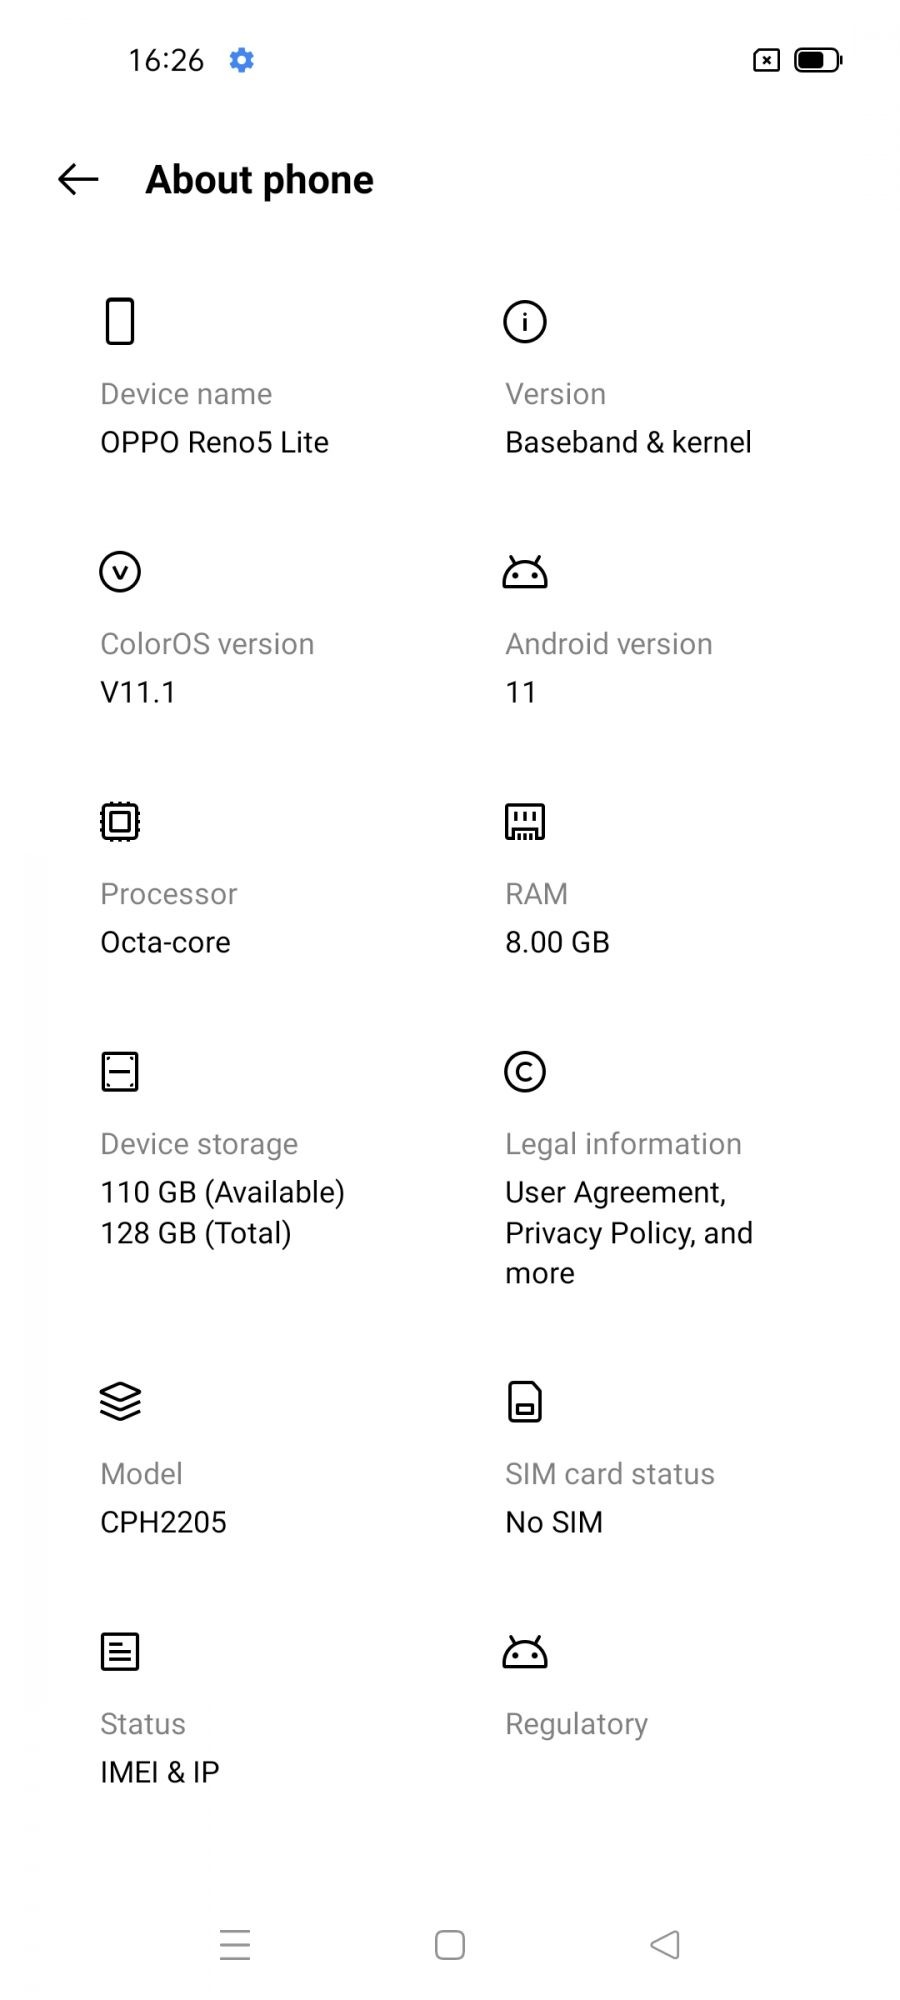Tap the Status document icon

120,1652
